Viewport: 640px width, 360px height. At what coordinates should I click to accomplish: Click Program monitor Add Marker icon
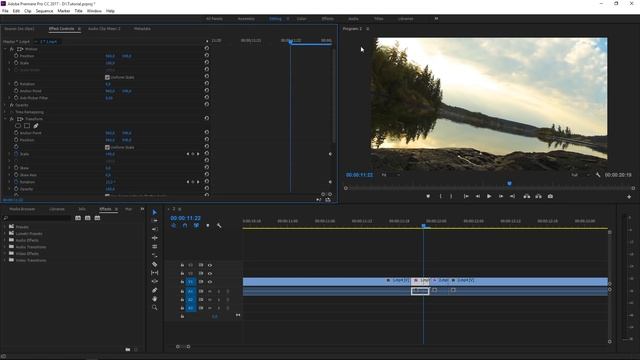[428, 196]
